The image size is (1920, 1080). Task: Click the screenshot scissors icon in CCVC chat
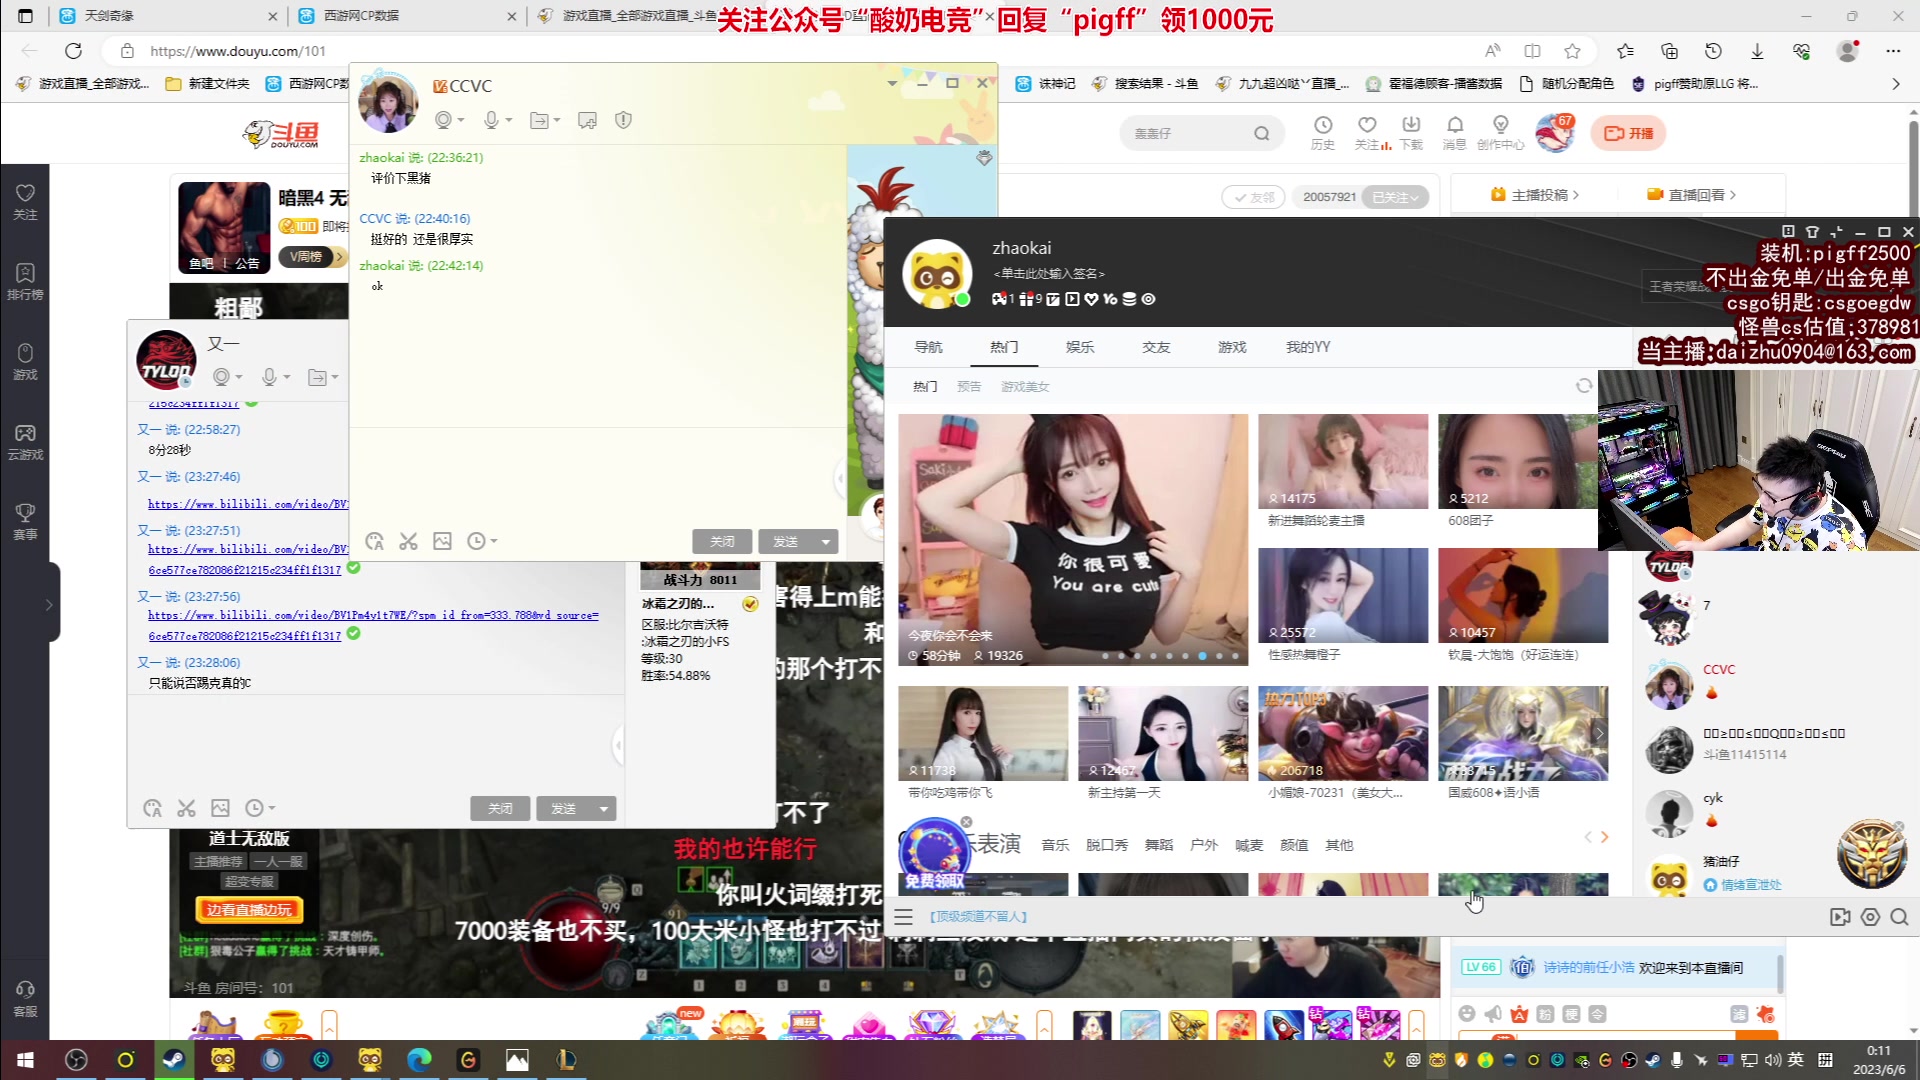click(x=408, y=541)
